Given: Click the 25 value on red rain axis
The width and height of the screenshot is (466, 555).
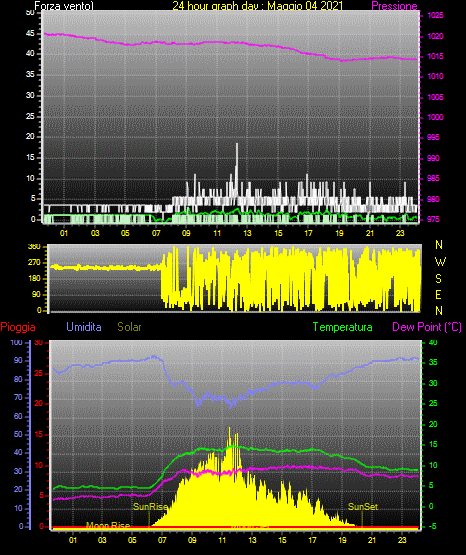Looking at the screenshot, I should click(x=39, y=373).
